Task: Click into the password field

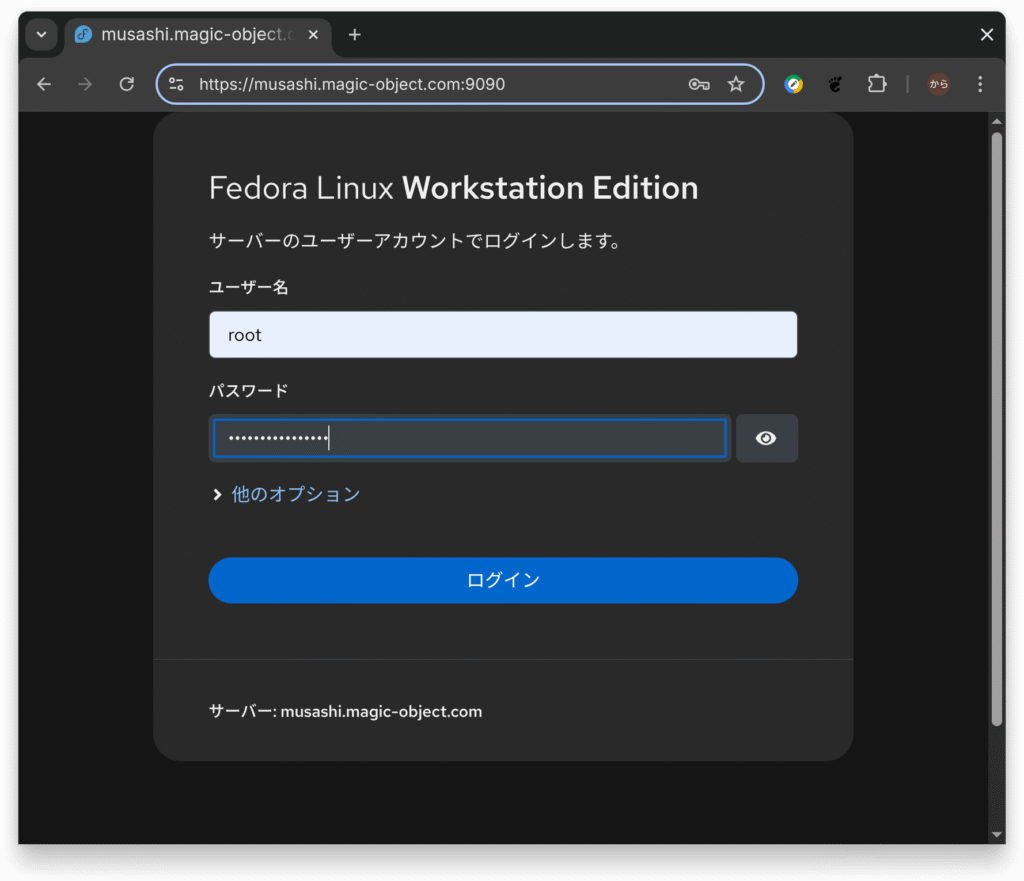Action: coord(470,438)
